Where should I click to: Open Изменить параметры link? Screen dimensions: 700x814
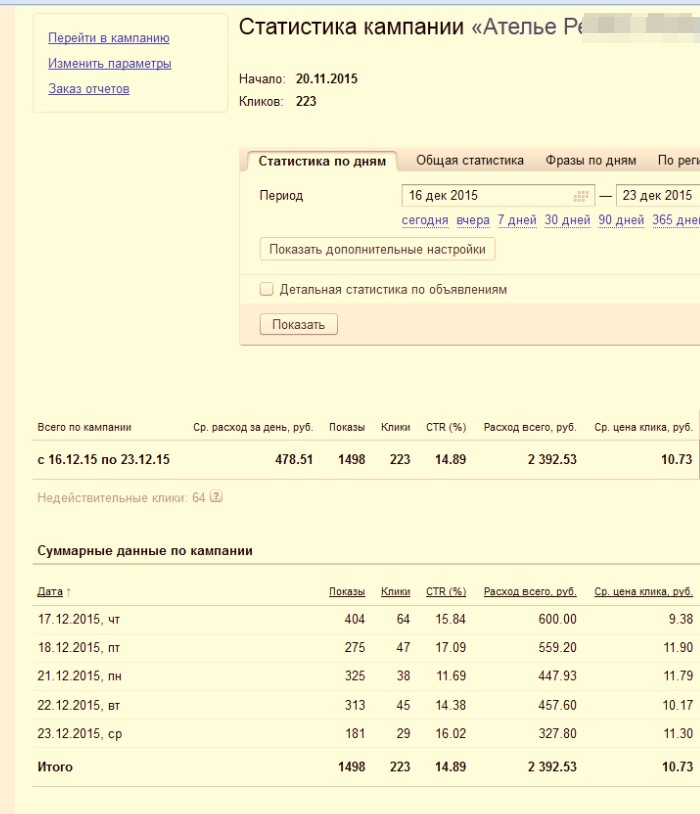coord(110,64)
